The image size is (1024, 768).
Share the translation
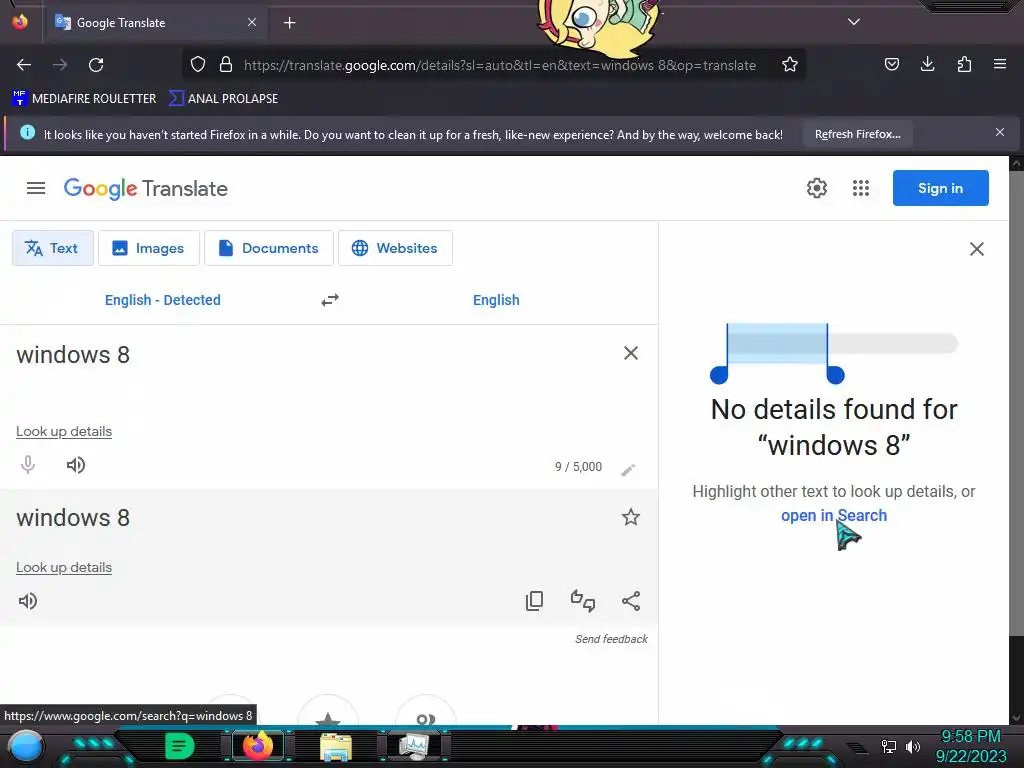631,601
